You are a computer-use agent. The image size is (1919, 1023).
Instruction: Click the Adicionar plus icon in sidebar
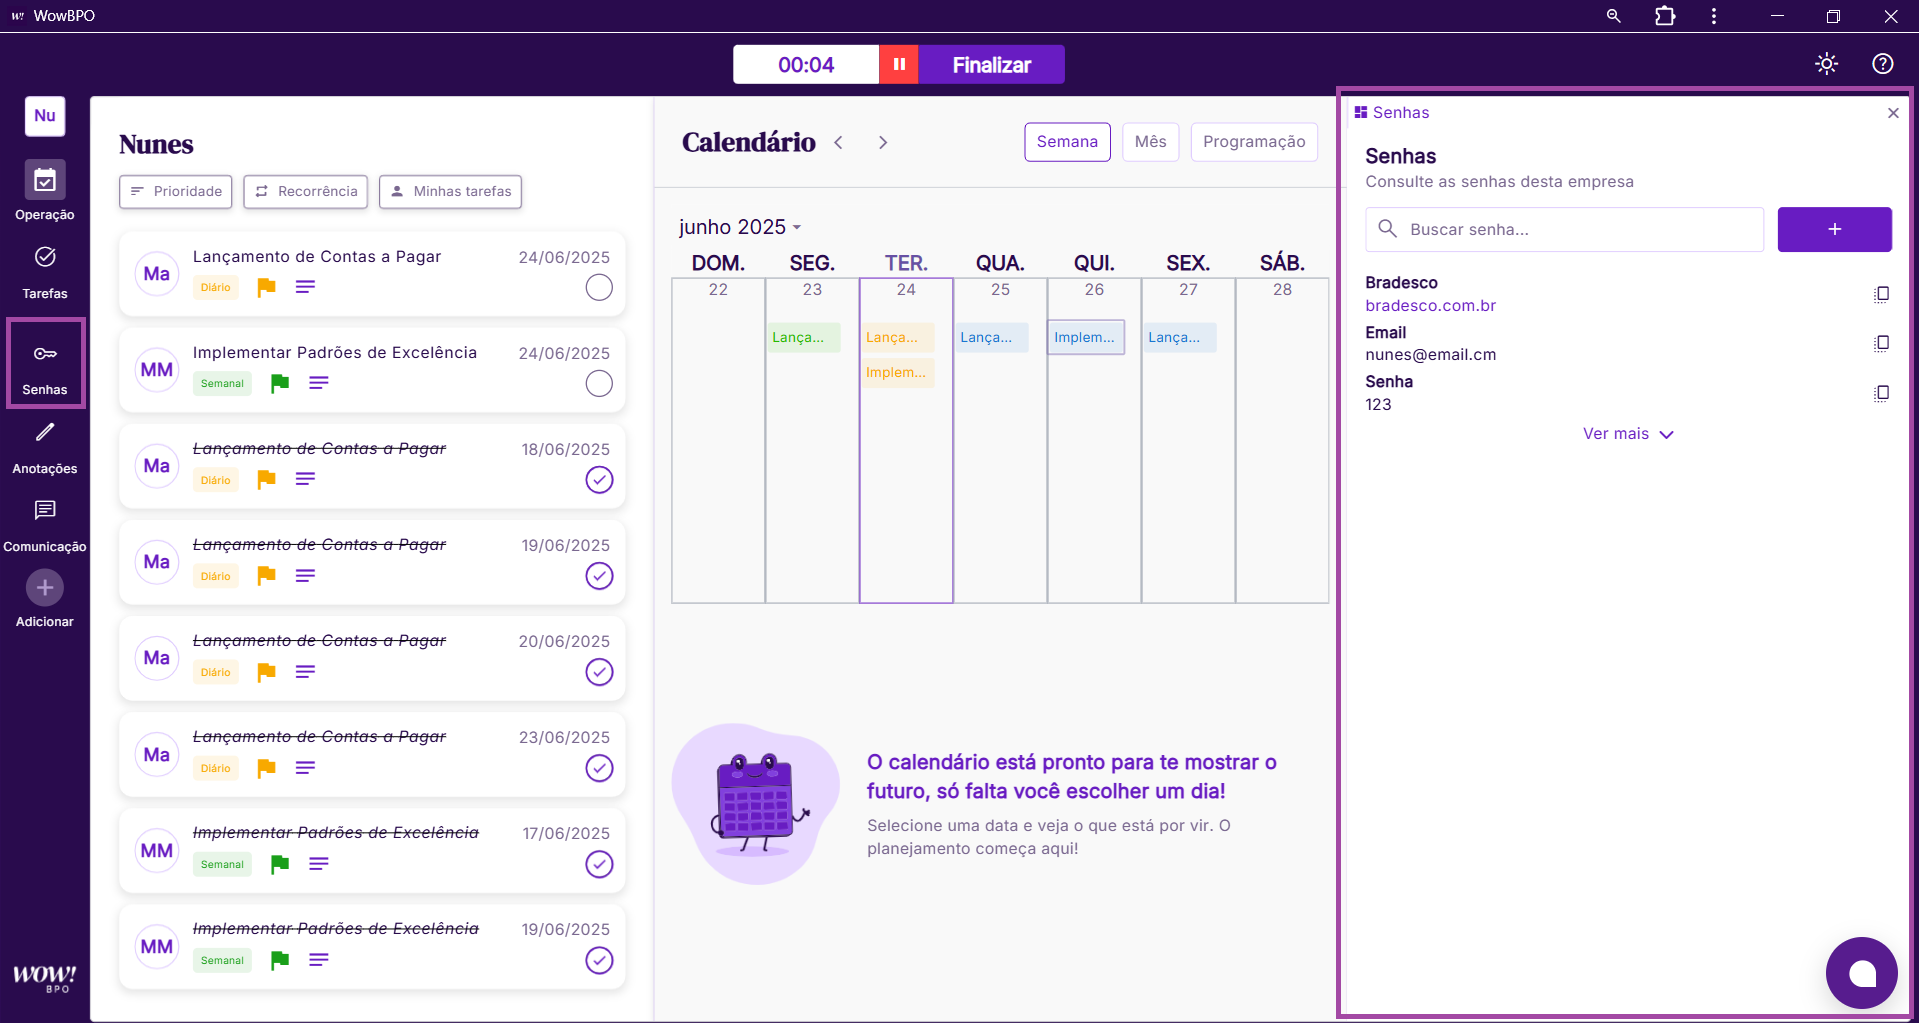click(x=45, y=588)
